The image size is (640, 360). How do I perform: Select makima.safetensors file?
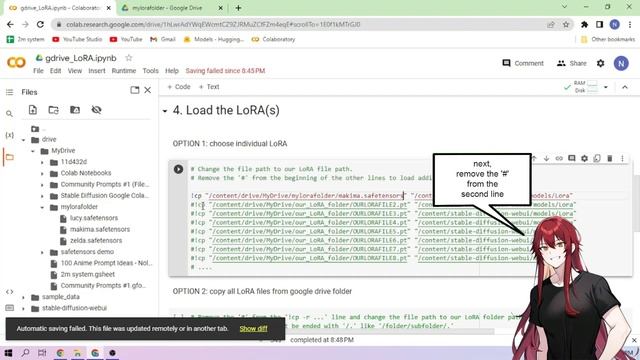click(x=100, y=229)
